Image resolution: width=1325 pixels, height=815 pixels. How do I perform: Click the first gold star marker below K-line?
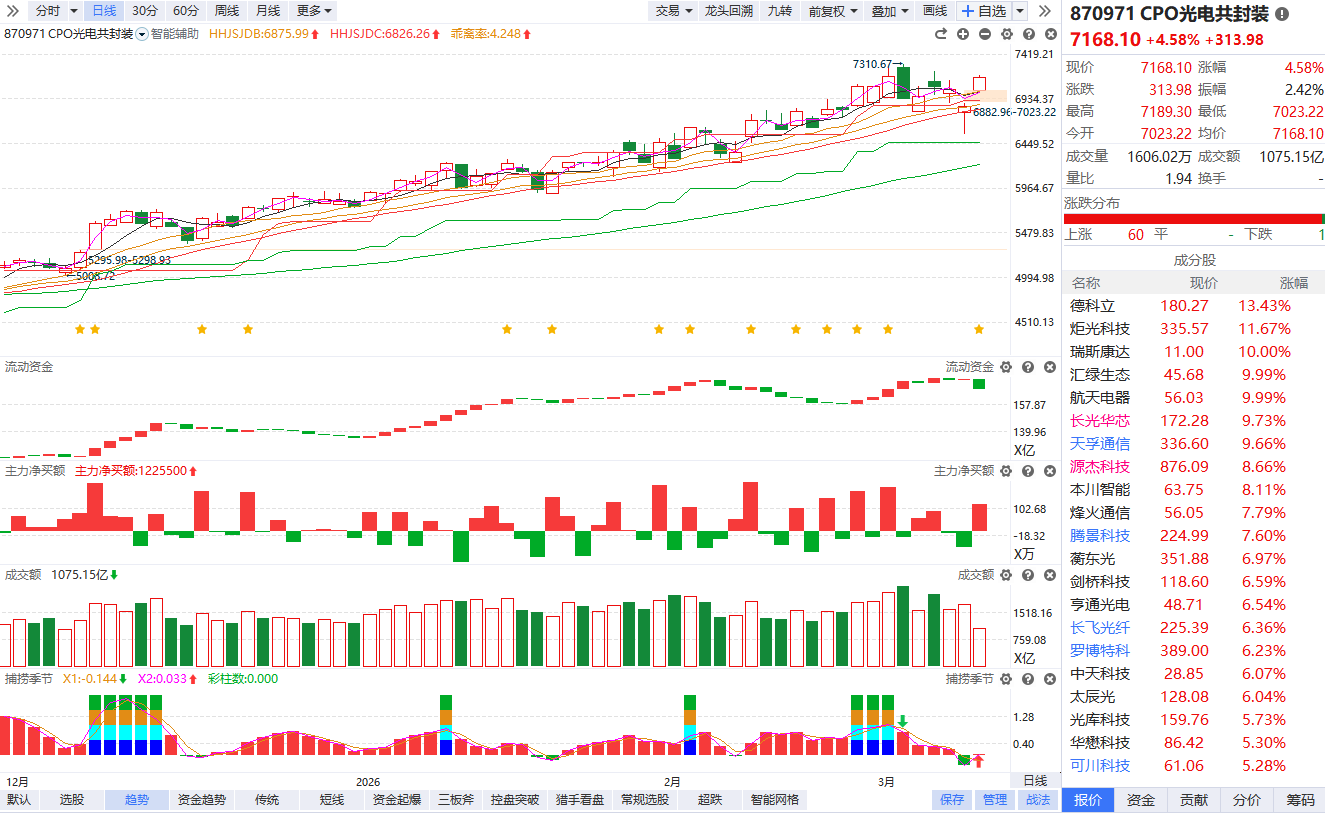pos(79,329)
